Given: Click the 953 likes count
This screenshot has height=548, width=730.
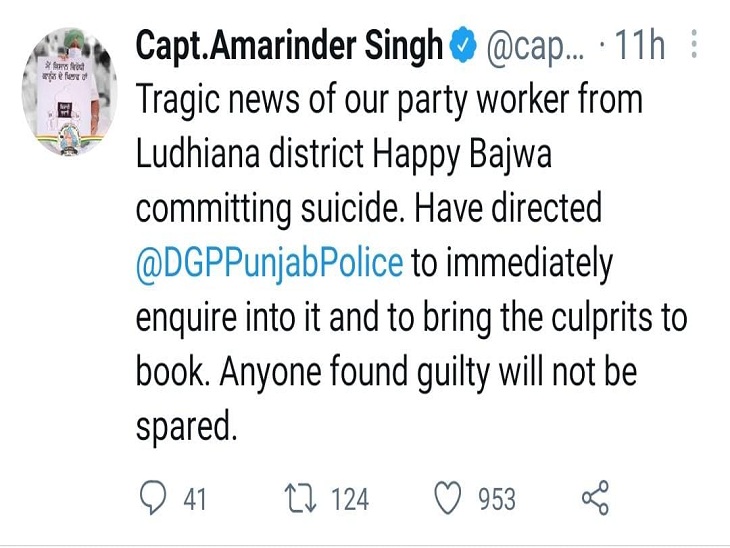Looking at the screenshot, I should 496,498.
